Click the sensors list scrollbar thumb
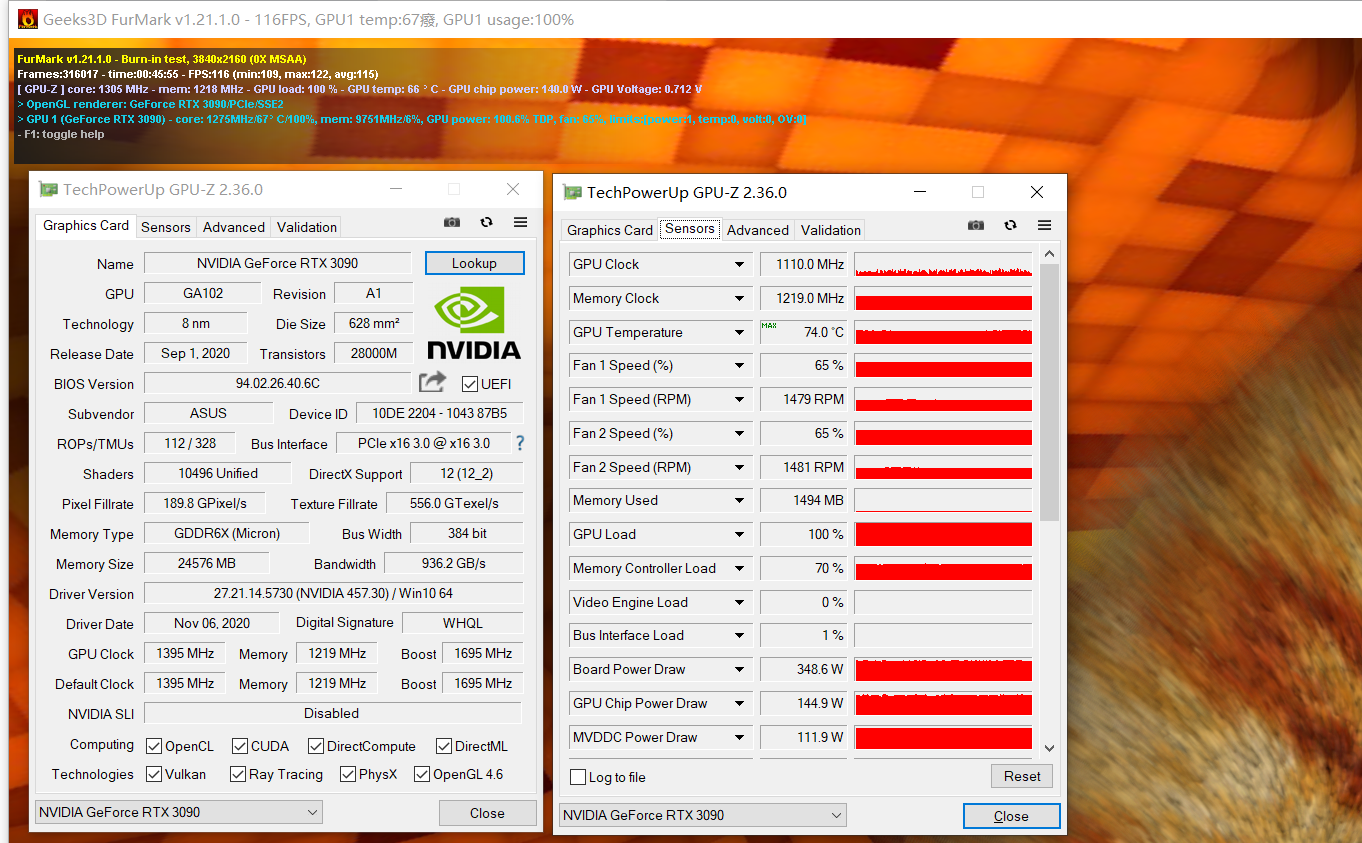Image resolution: width=1362 pixels, height=843 pixels. 1049,393
